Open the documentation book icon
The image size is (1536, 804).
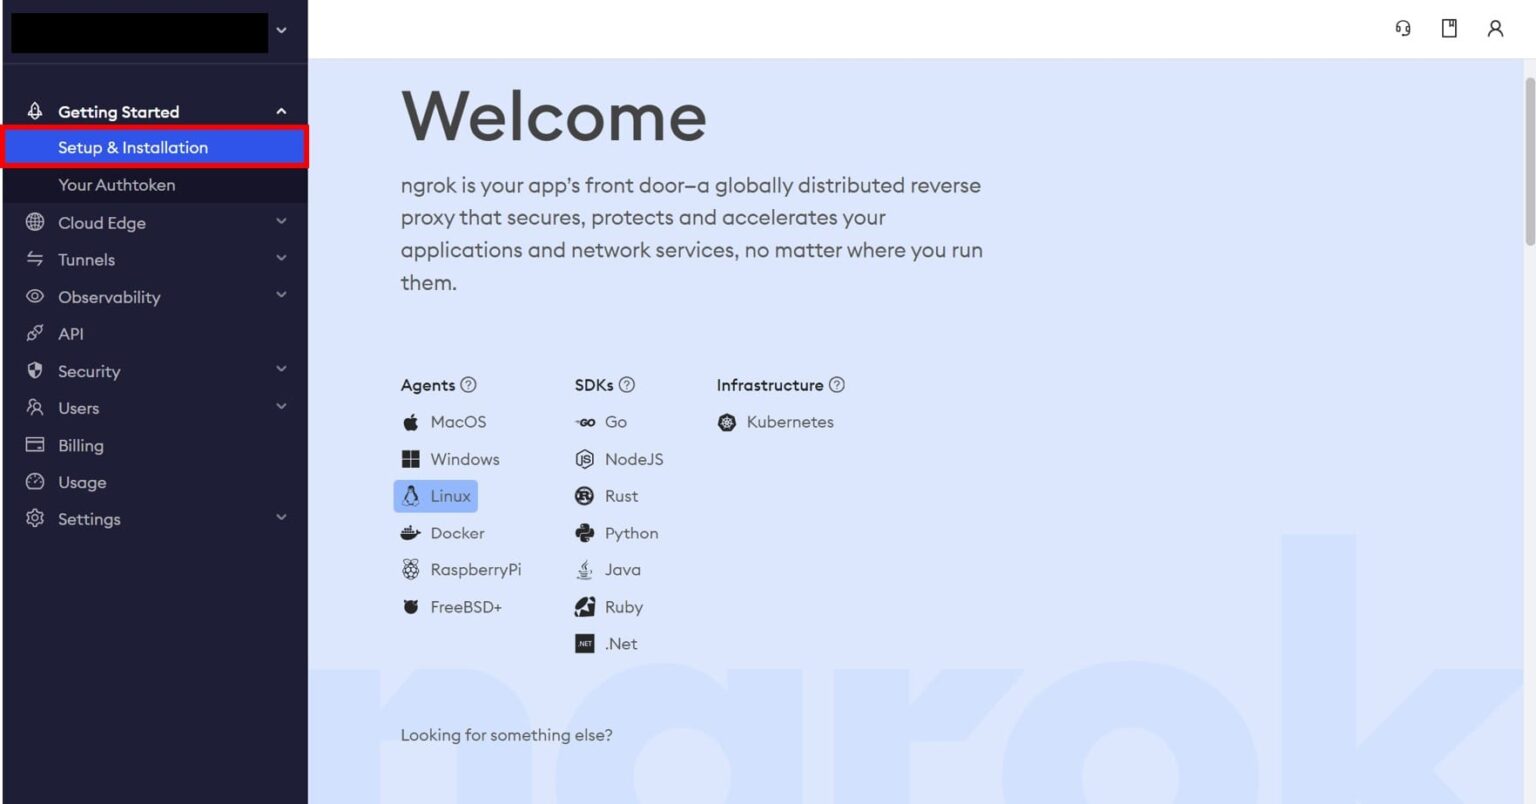(1449, 29)
